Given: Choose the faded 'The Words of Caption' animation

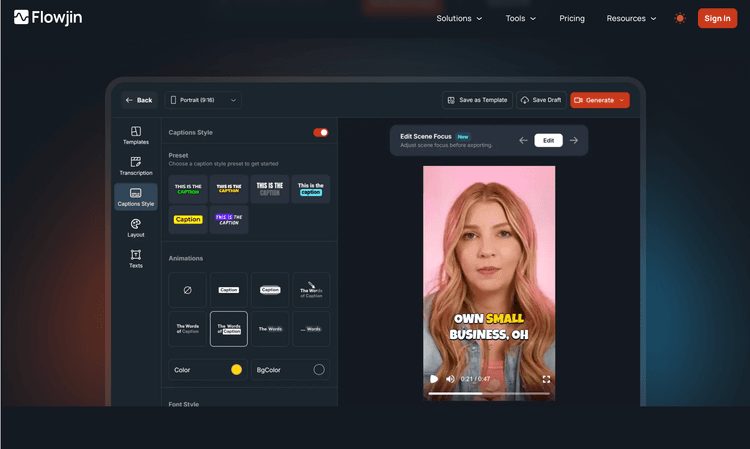Looking at the screenshot, I should [x=188, y=329].
